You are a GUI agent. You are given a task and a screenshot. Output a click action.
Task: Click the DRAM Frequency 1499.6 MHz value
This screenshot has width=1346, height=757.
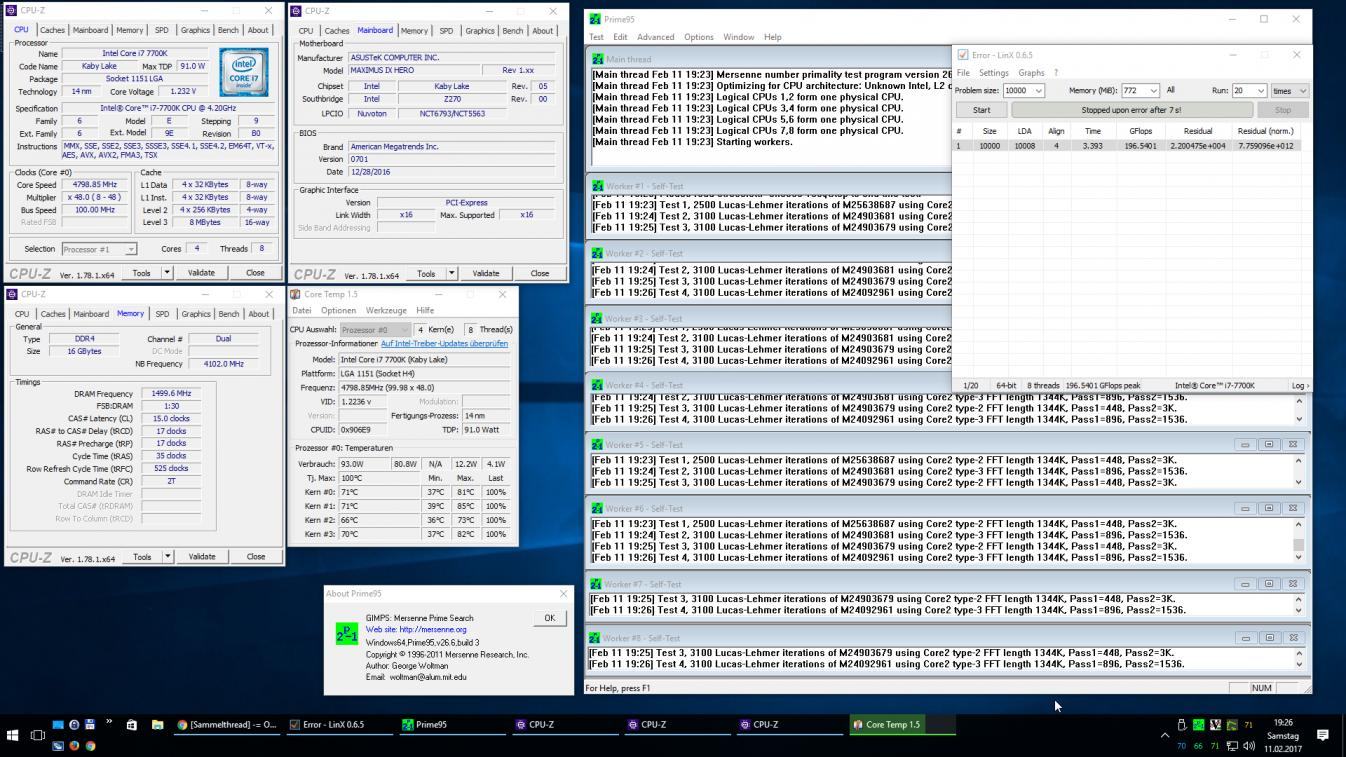coord(172,394)
